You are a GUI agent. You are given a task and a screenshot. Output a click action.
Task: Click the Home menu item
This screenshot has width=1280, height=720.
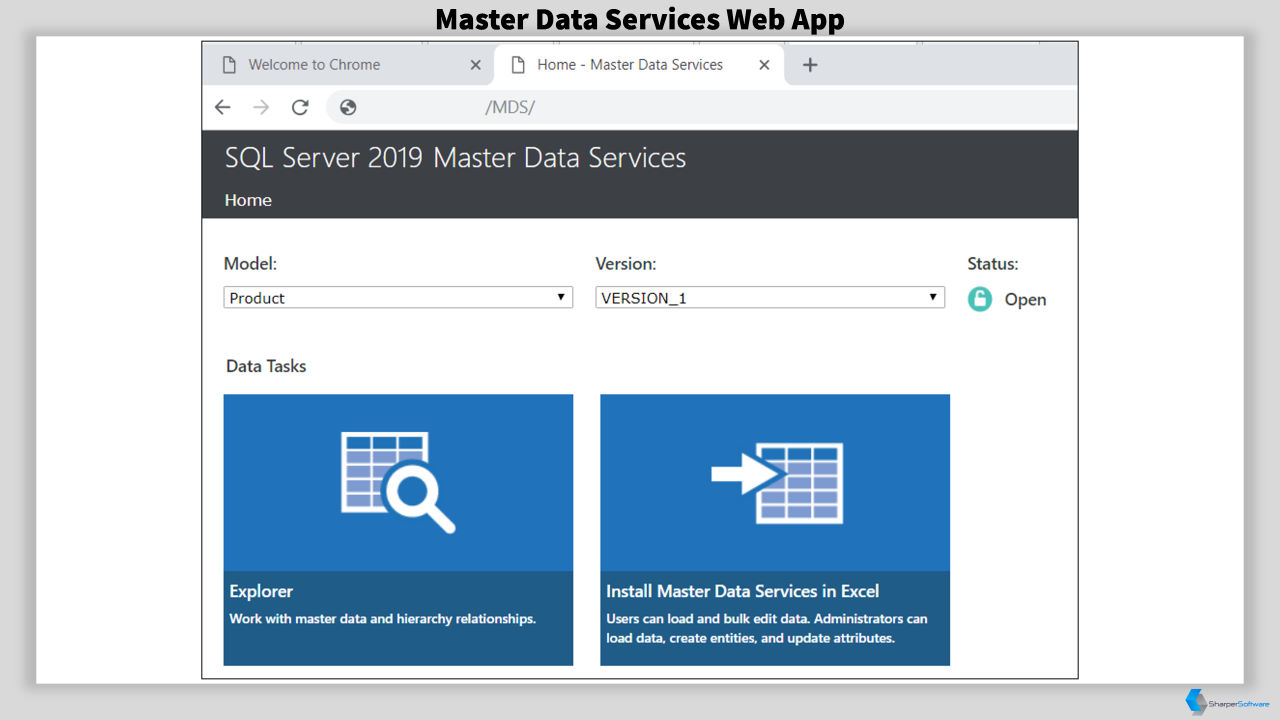point(248,200)
